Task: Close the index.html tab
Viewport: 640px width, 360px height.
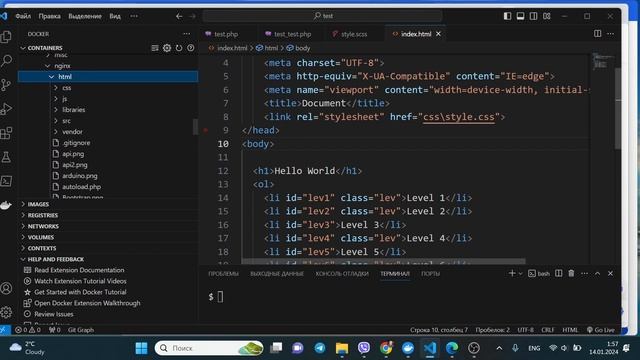Action: 438,34
